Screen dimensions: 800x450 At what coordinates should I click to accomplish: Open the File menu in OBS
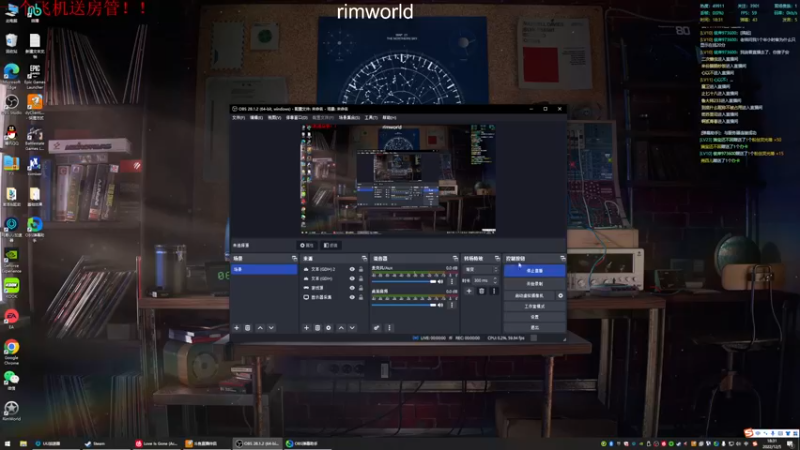coord(238,117)
